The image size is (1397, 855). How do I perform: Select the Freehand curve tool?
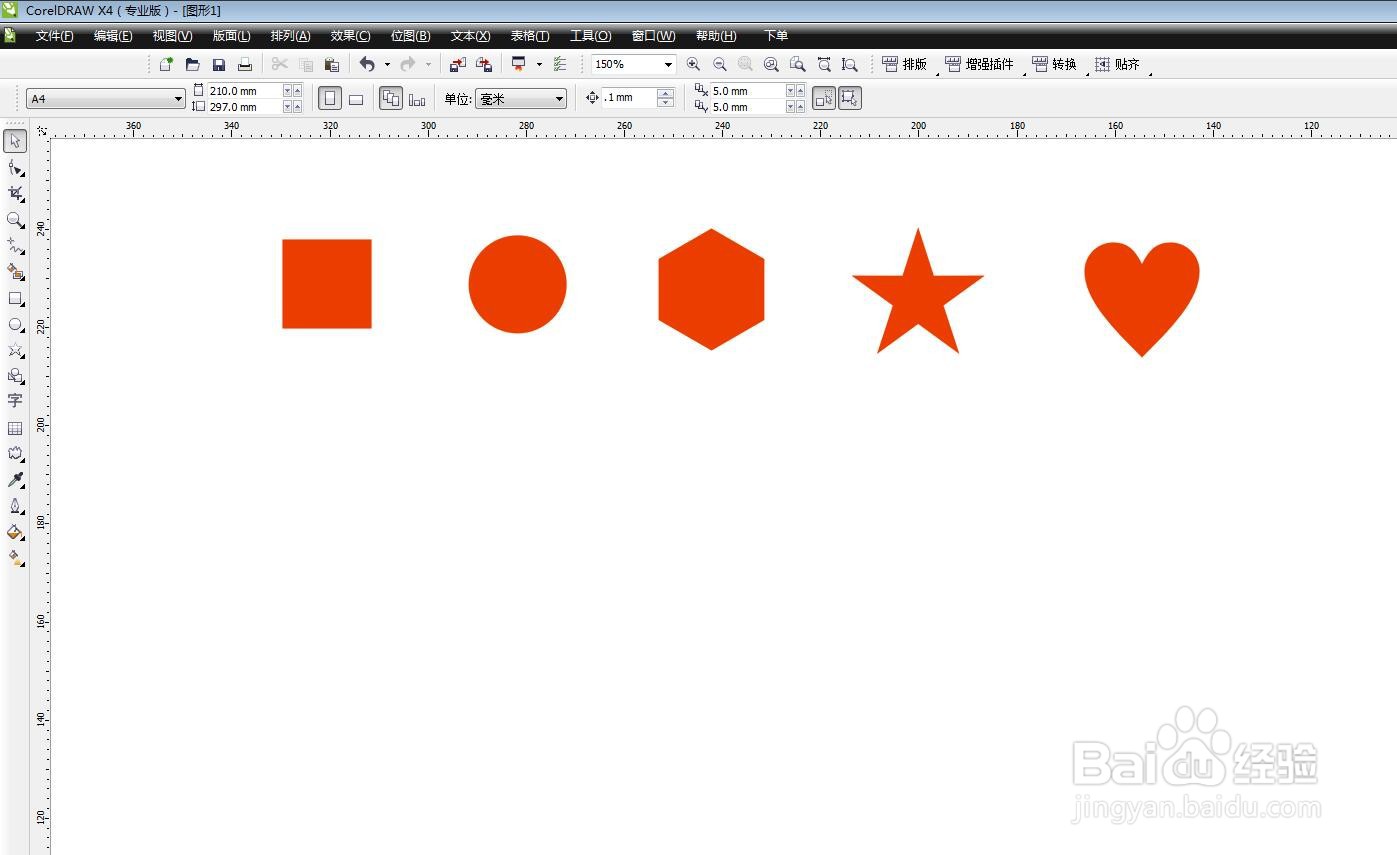pos(15,245)
